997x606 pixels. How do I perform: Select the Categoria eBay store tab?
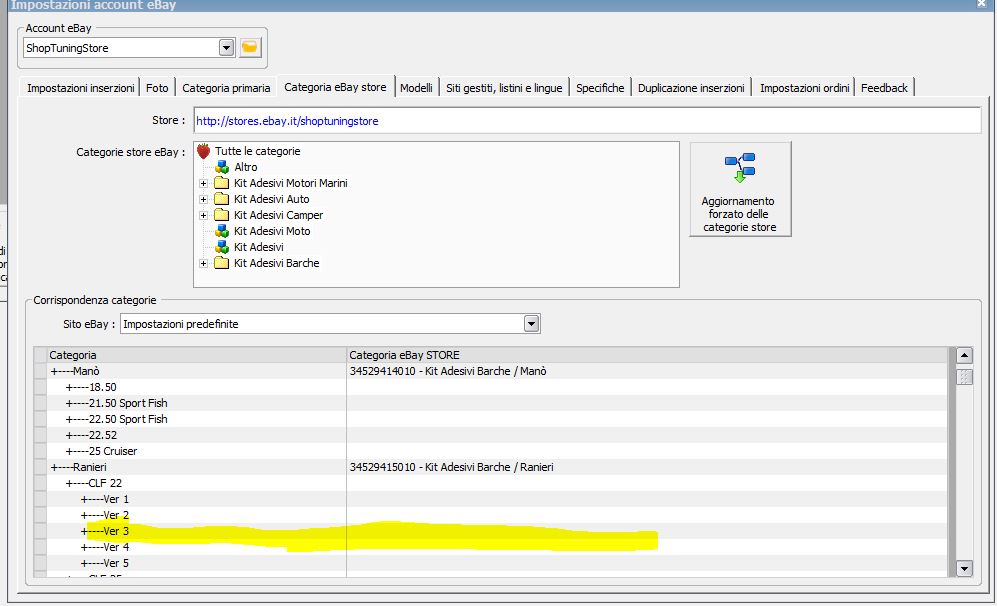click(335, 87)
